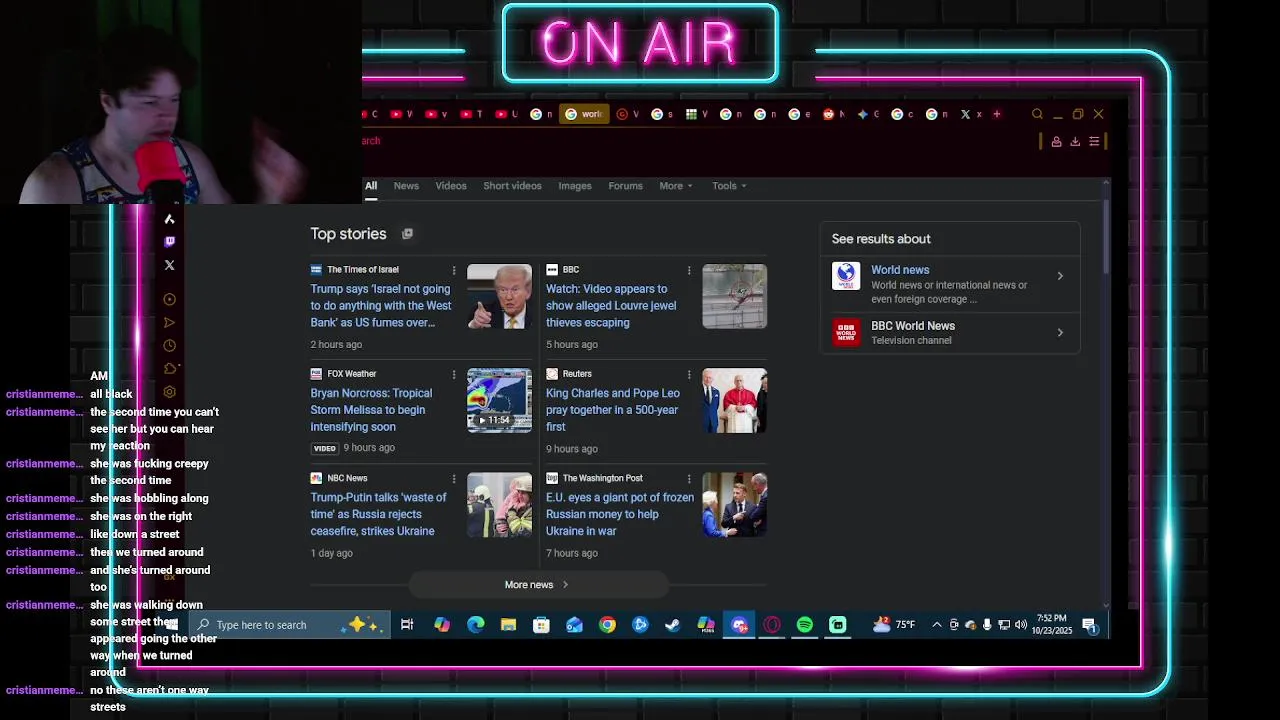Open the notification center icon
Image resolution: width=1280 pixels, height=720 pixels.
click(x=1089, y=625)
